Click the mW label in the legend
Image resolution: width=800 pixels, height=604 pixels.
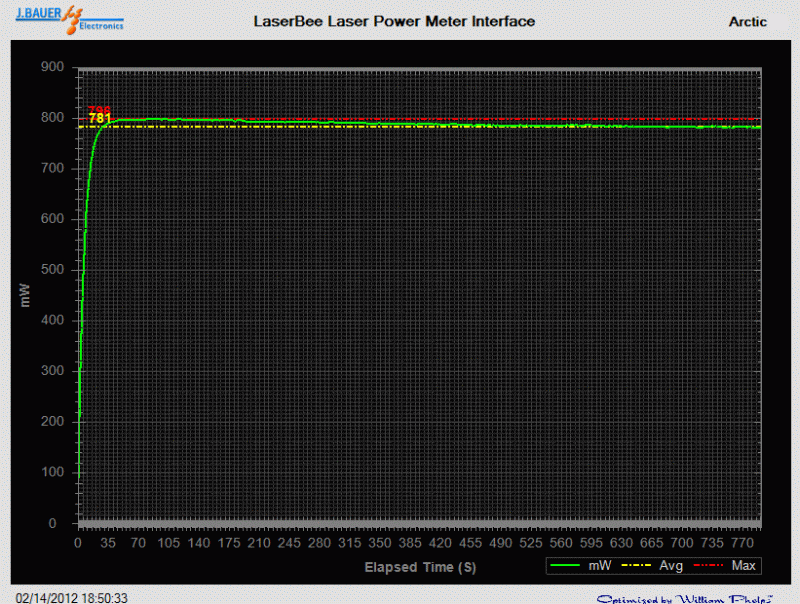[600, 566]
